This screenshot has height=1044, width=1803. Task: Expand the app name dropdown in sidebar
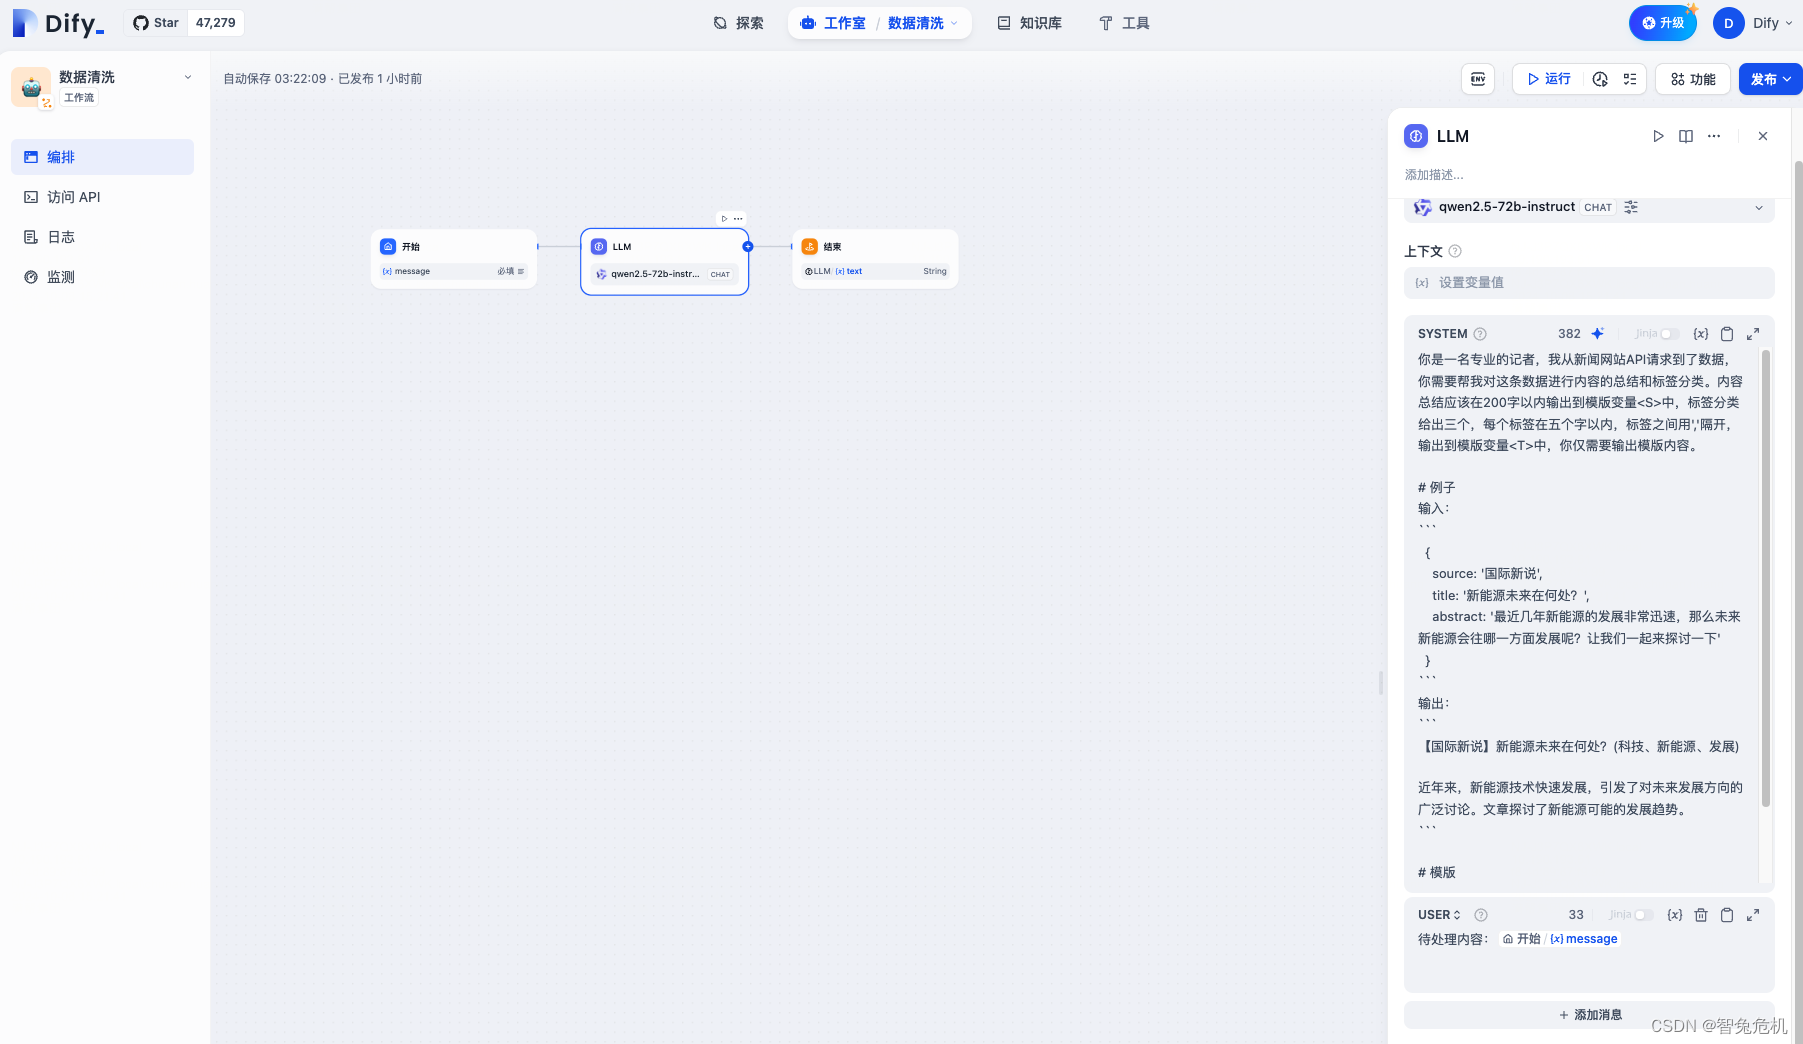(x=187, y=77)
